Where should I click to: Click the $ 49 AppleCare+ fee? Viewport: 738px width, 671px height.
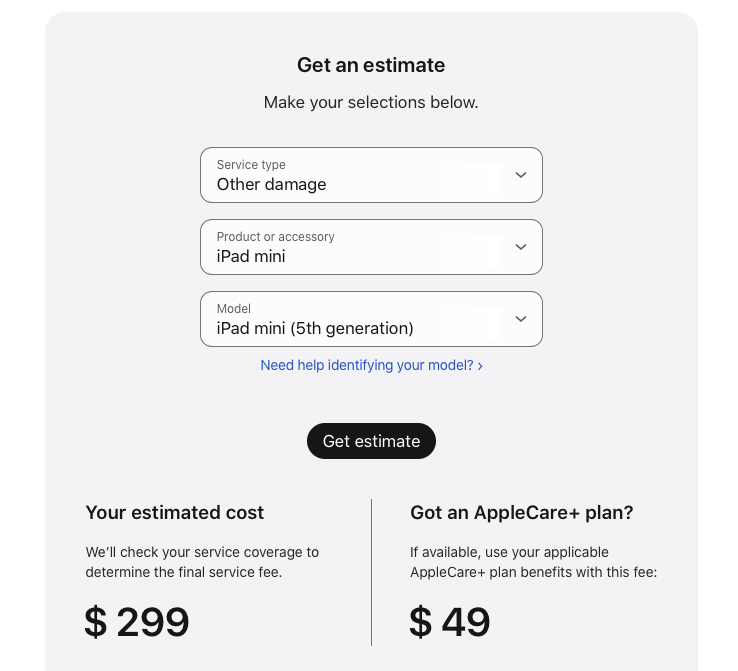coord(450,622)
